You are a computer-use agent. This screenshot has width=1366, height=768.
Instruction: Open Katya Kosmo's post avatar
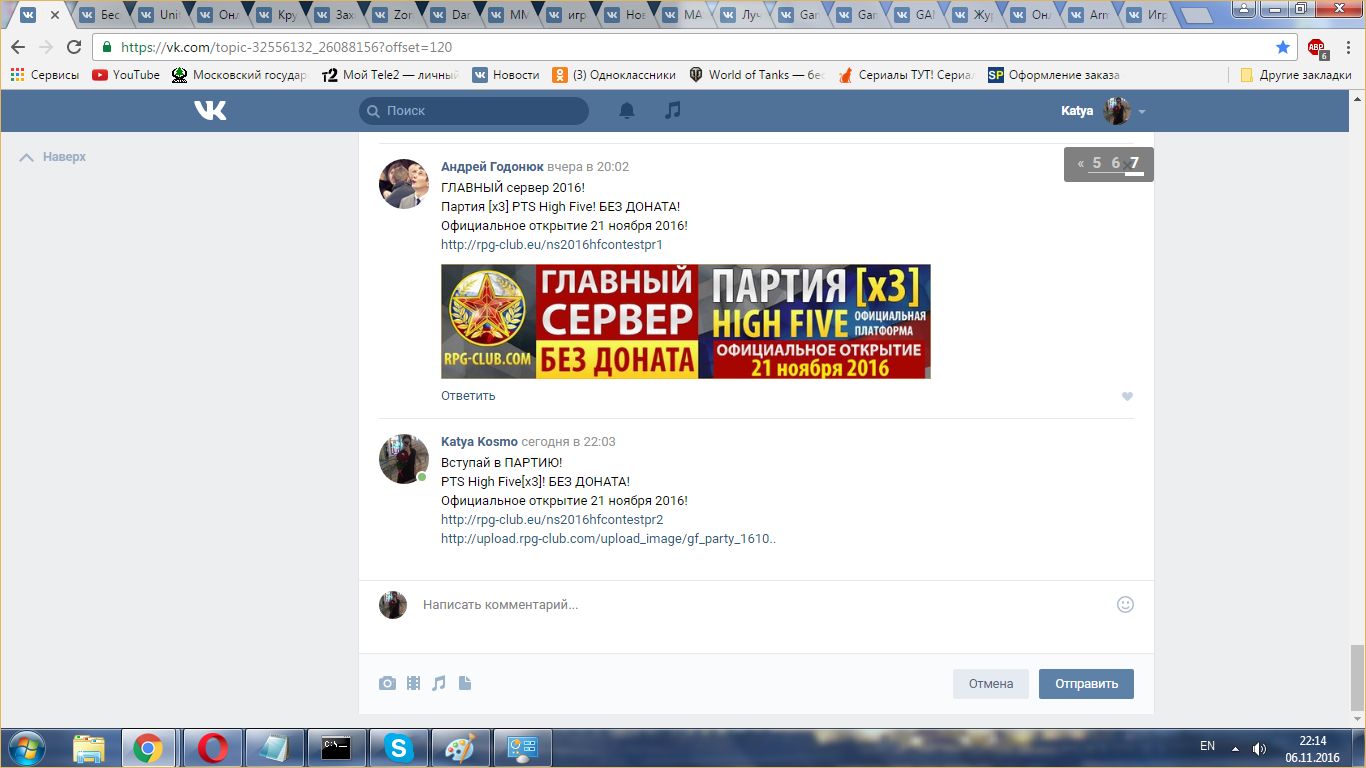404,459
